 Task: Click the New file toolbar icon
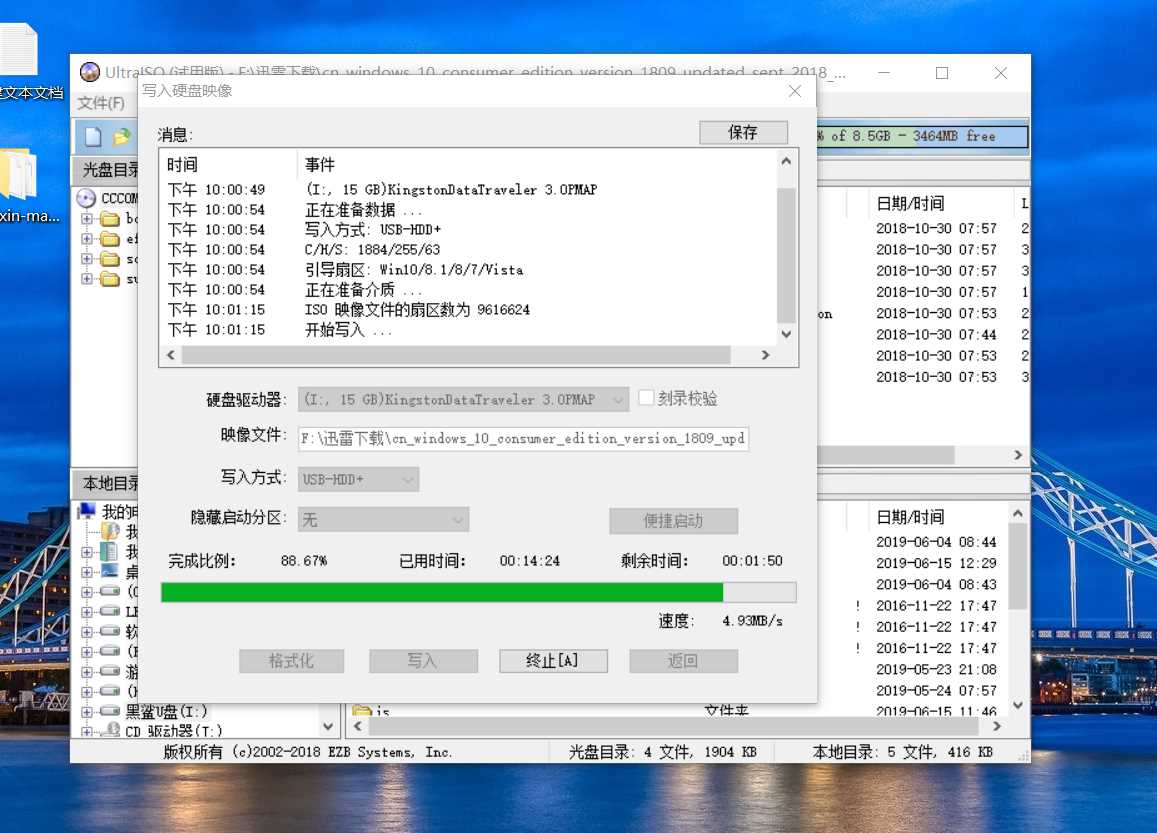pos(93,136)
